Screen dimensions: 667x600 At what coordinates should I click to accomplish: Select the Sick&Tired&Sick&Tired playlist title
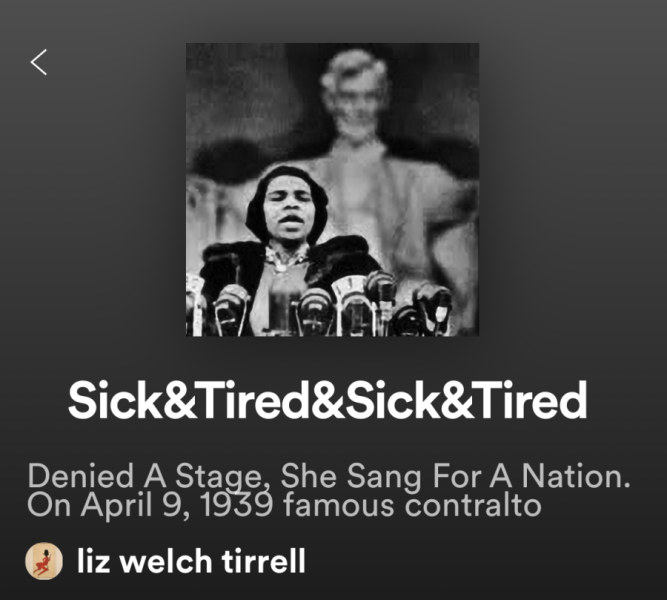(328, 401)
